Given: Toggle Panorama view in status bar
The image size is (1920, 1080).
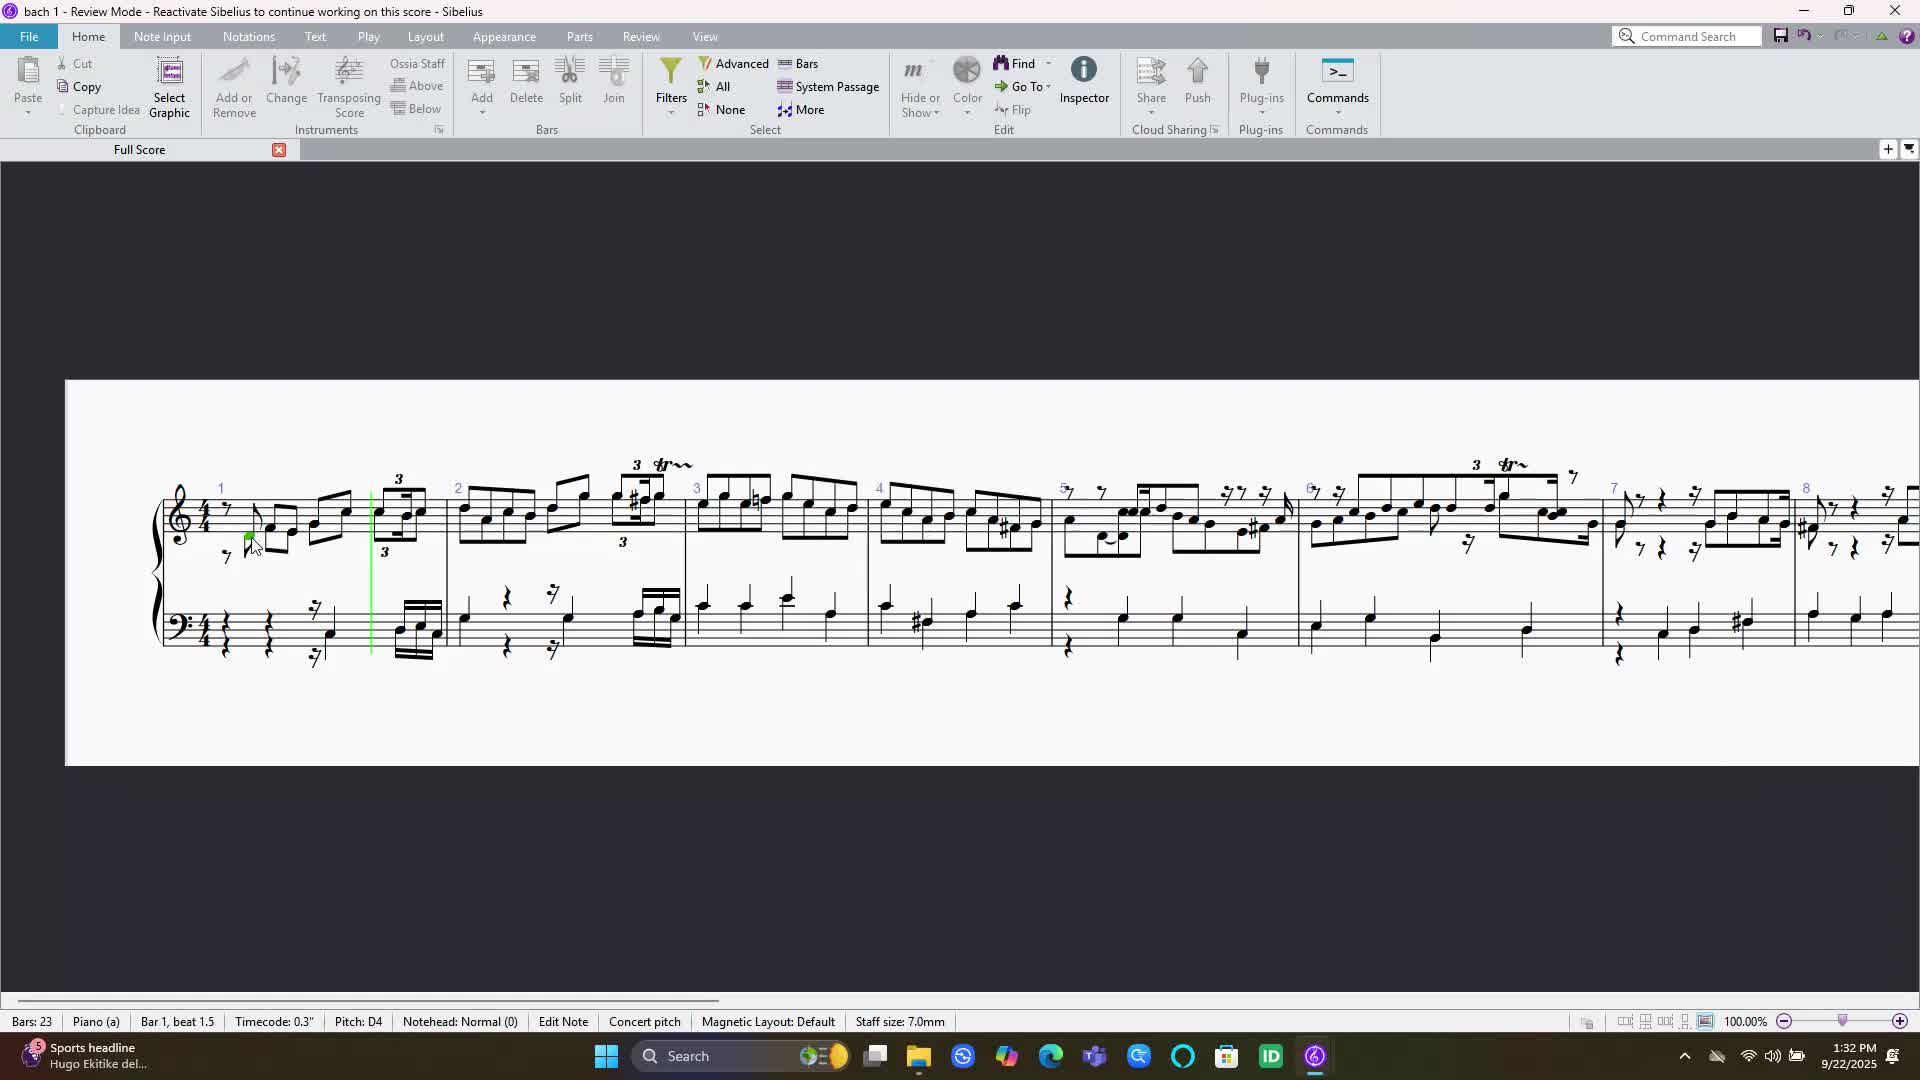Looking at the screenshot, I should [1705, 1021].
